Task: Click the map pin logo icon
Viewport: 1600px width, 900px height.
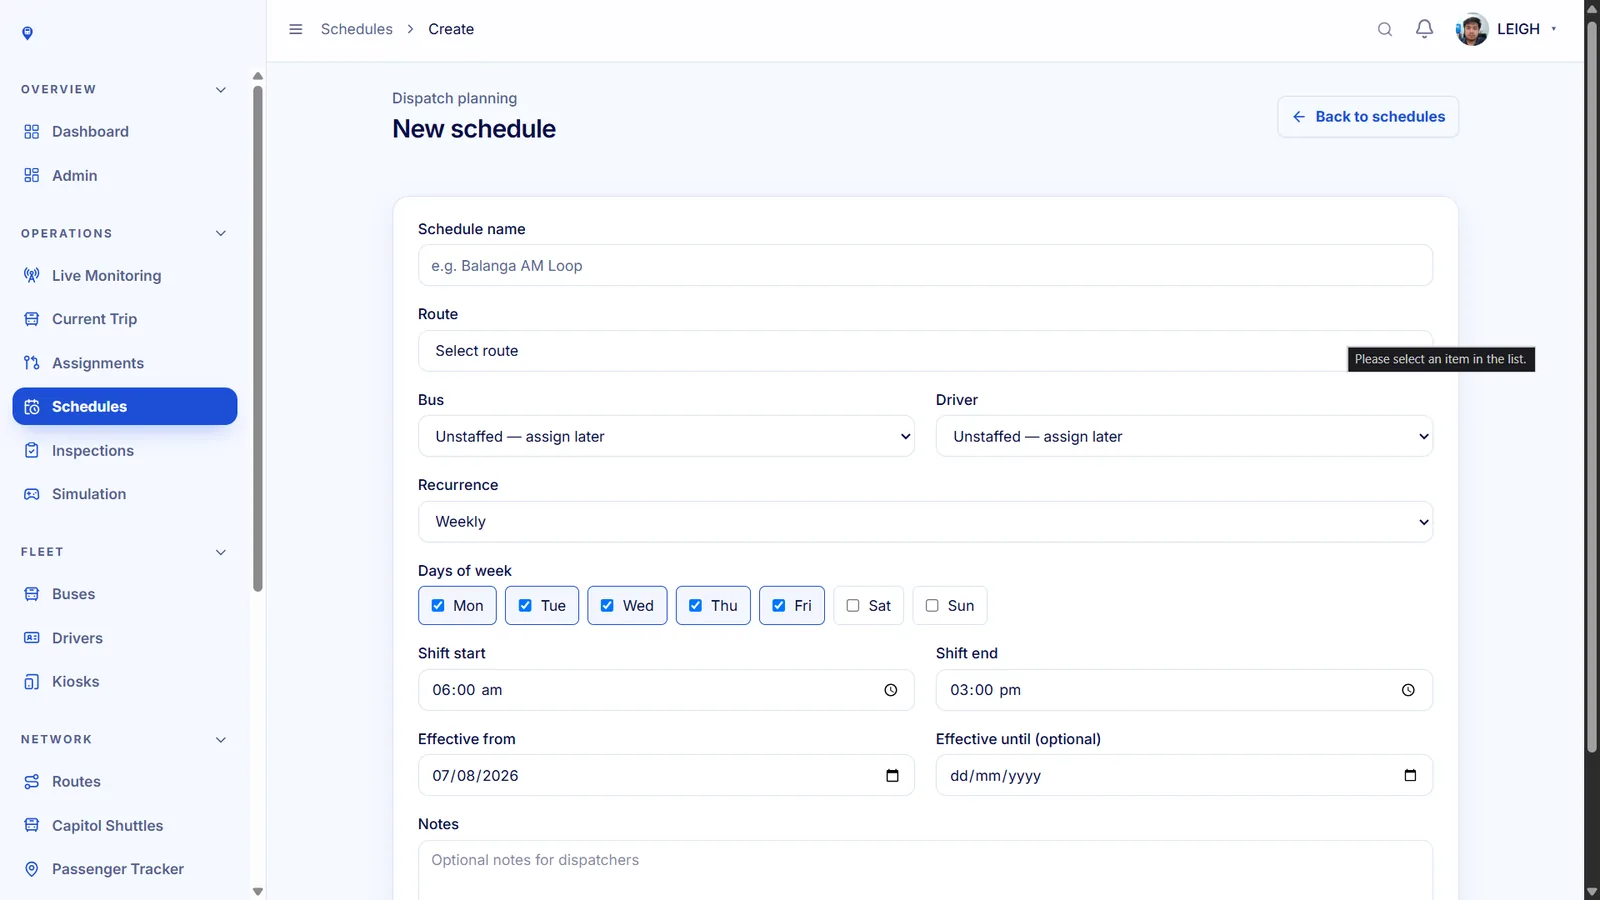Action: click(x=28, y=33)
